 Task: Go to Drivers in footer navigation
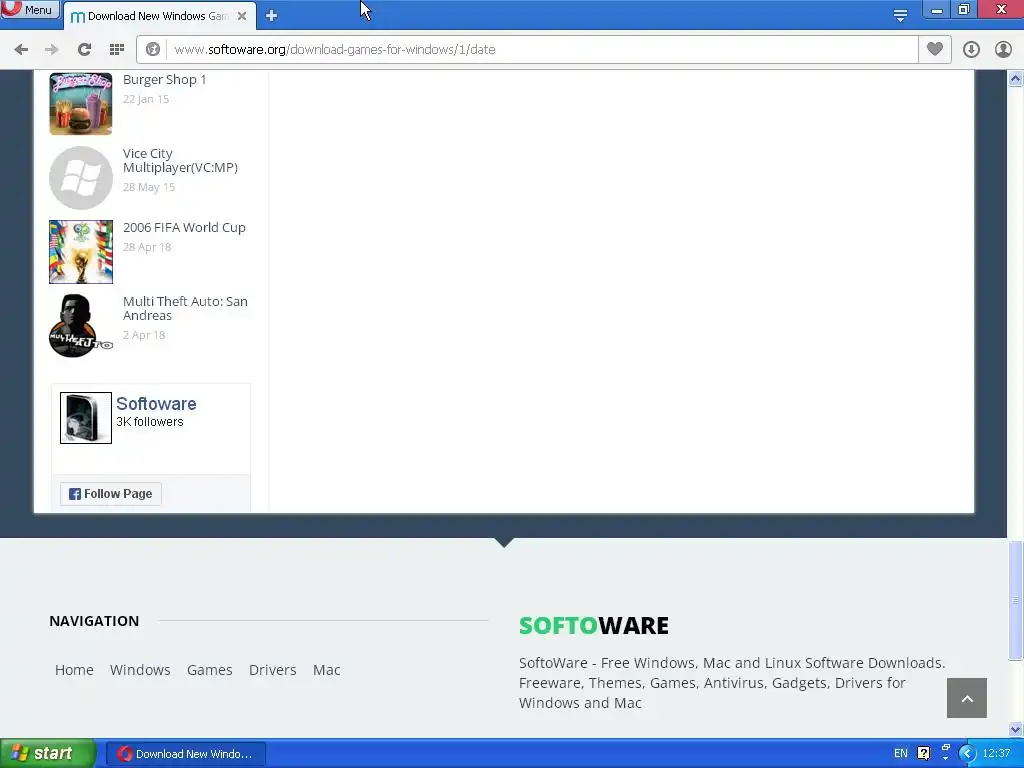coord(272,670)
